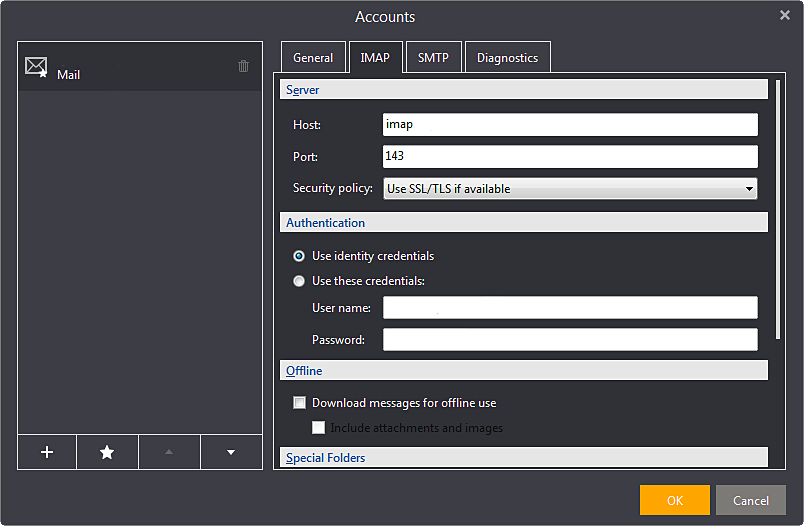Click the move account up arrow

pos(169,452)
